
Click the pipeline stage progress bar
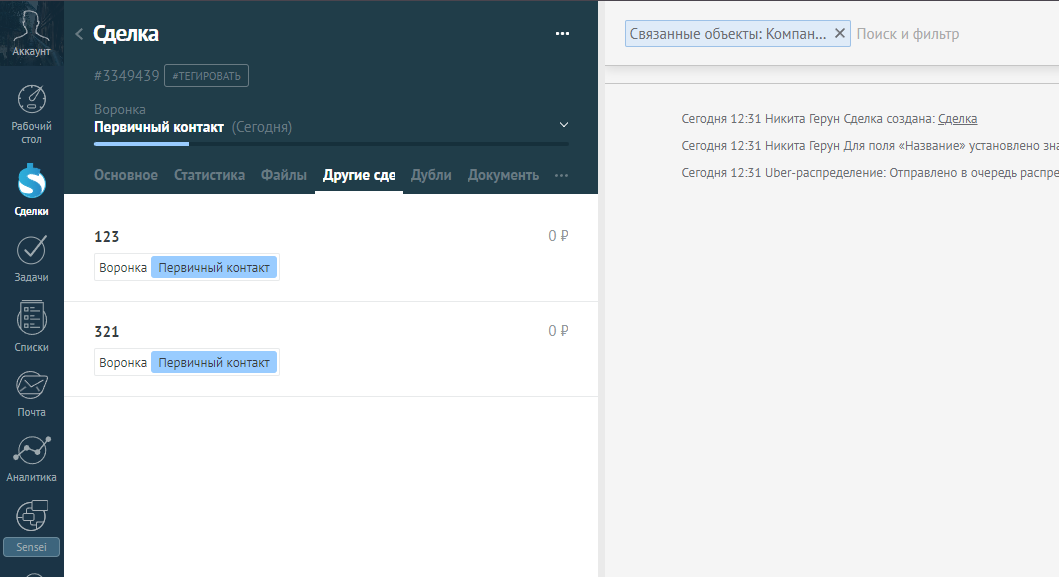[331, 144]
